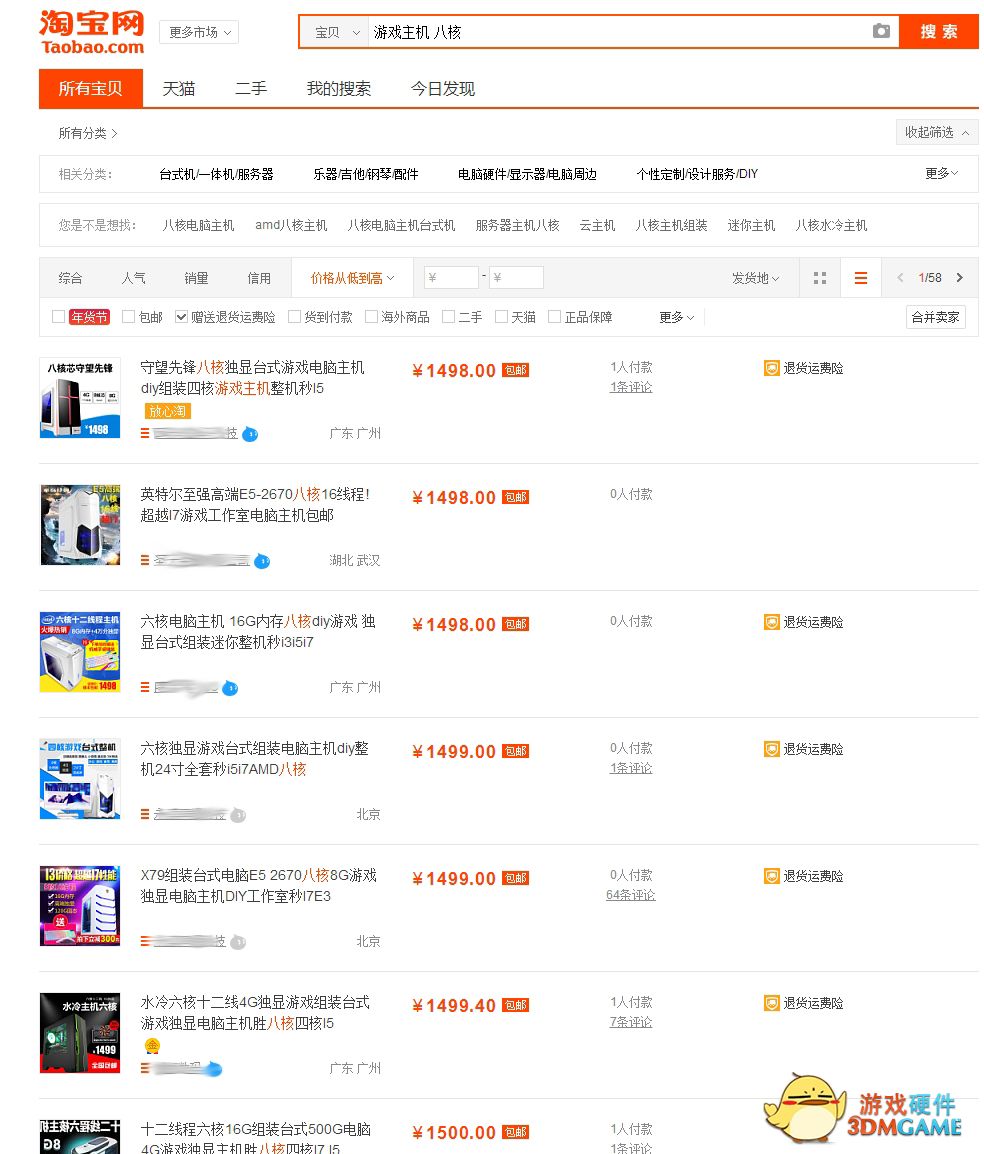
Task: Open the 宝贝 search type dropdown
Action: [x=336, y=32]
